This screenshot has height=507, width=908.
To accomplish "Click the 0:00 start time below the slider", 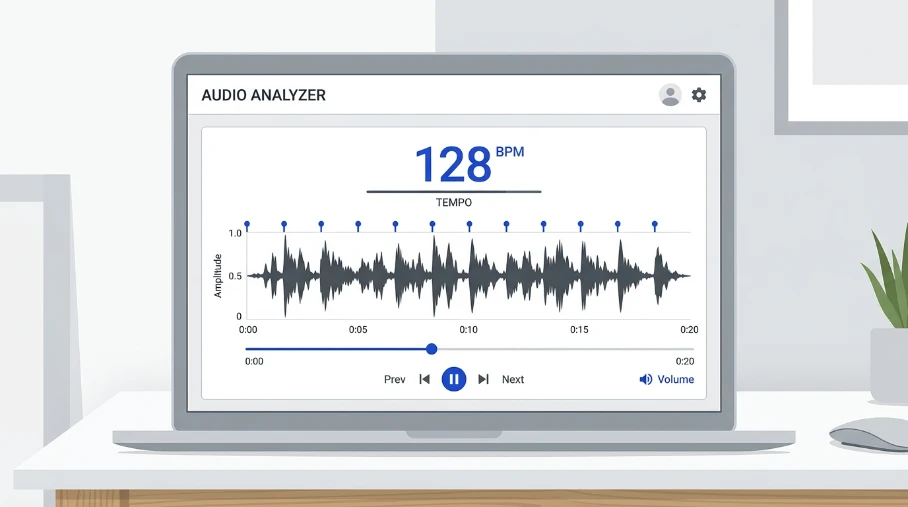I will [254, 362].
